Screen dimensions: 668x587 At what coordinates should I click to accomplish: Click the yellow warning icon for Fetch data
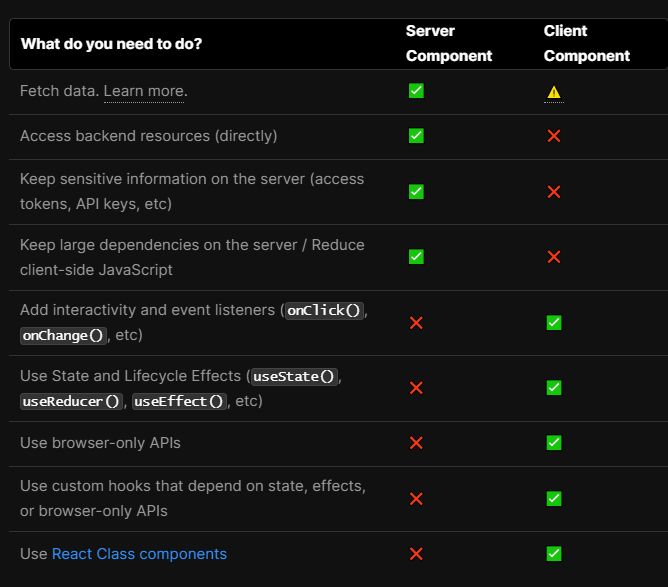tap(554, 92)
